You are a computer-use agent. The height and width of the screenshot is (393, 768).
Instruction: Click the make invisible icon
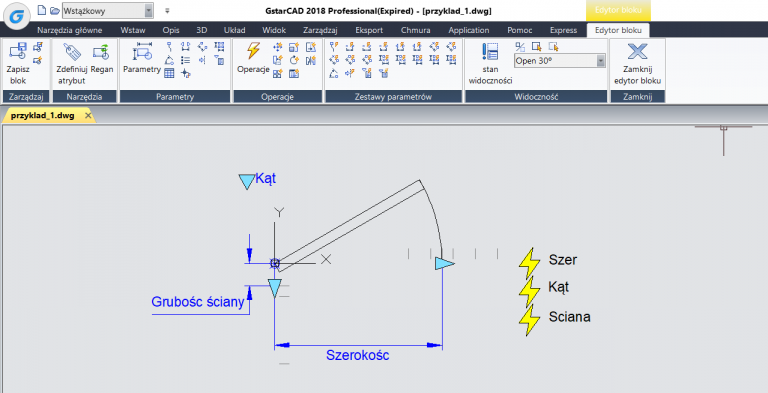[553, 47]
